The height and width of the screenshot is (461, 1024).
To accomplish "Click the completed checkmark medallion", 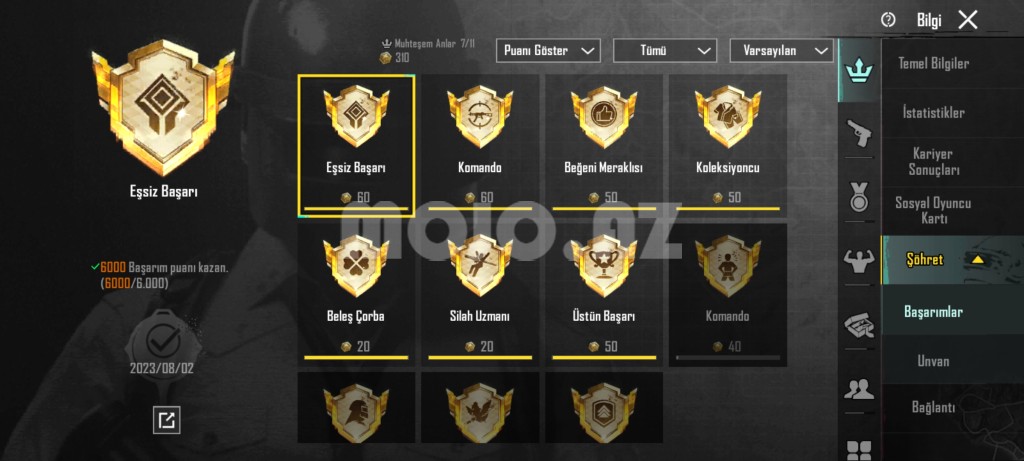I will click(162, 340).
